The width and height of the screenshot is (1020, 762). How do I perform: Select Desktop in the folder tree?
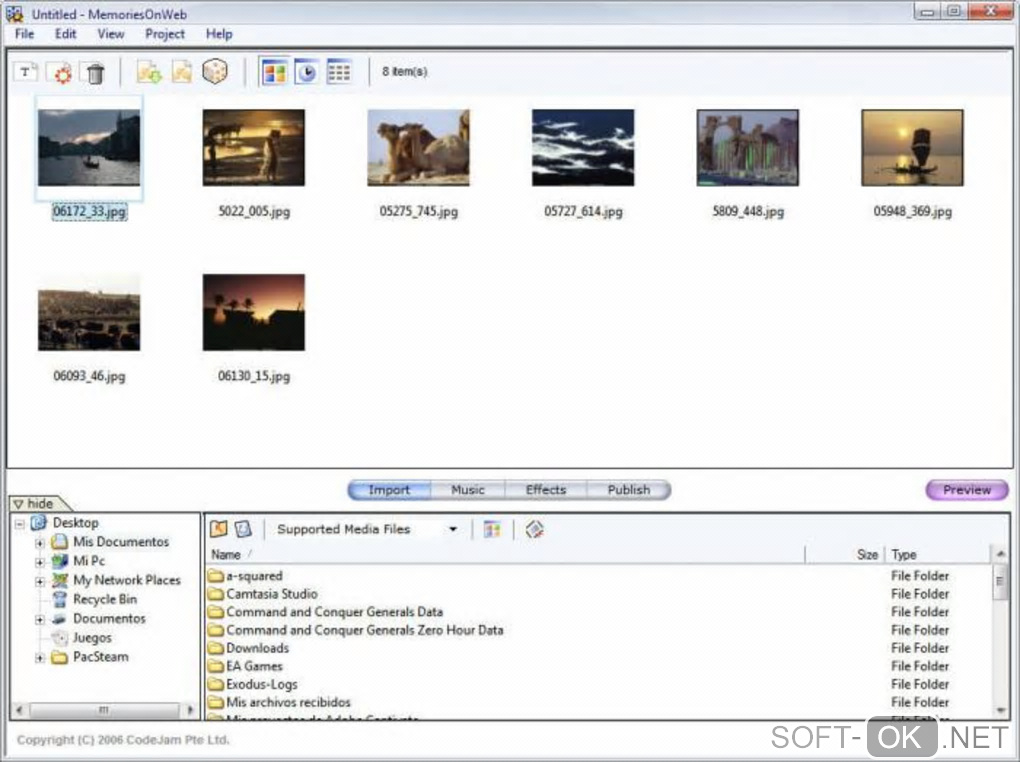click(x=75, y=523)
